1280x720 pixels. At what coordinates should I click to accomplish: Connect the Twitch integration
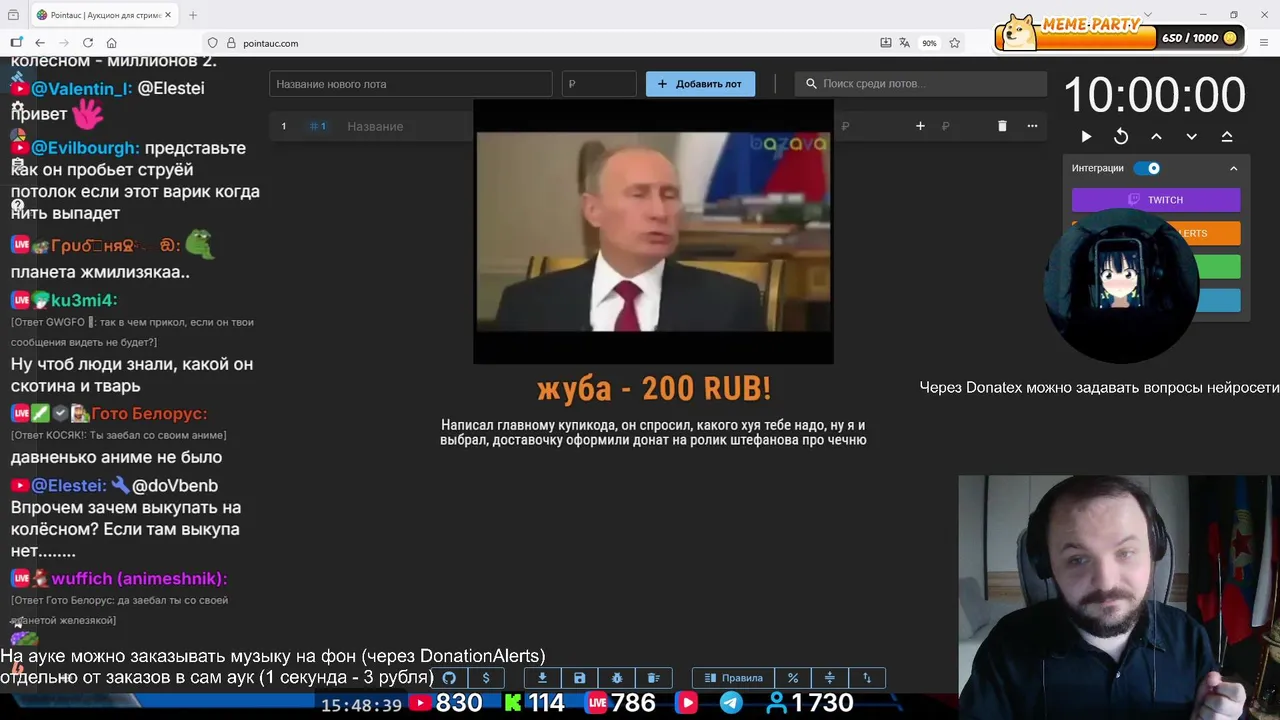point(1156,200)
